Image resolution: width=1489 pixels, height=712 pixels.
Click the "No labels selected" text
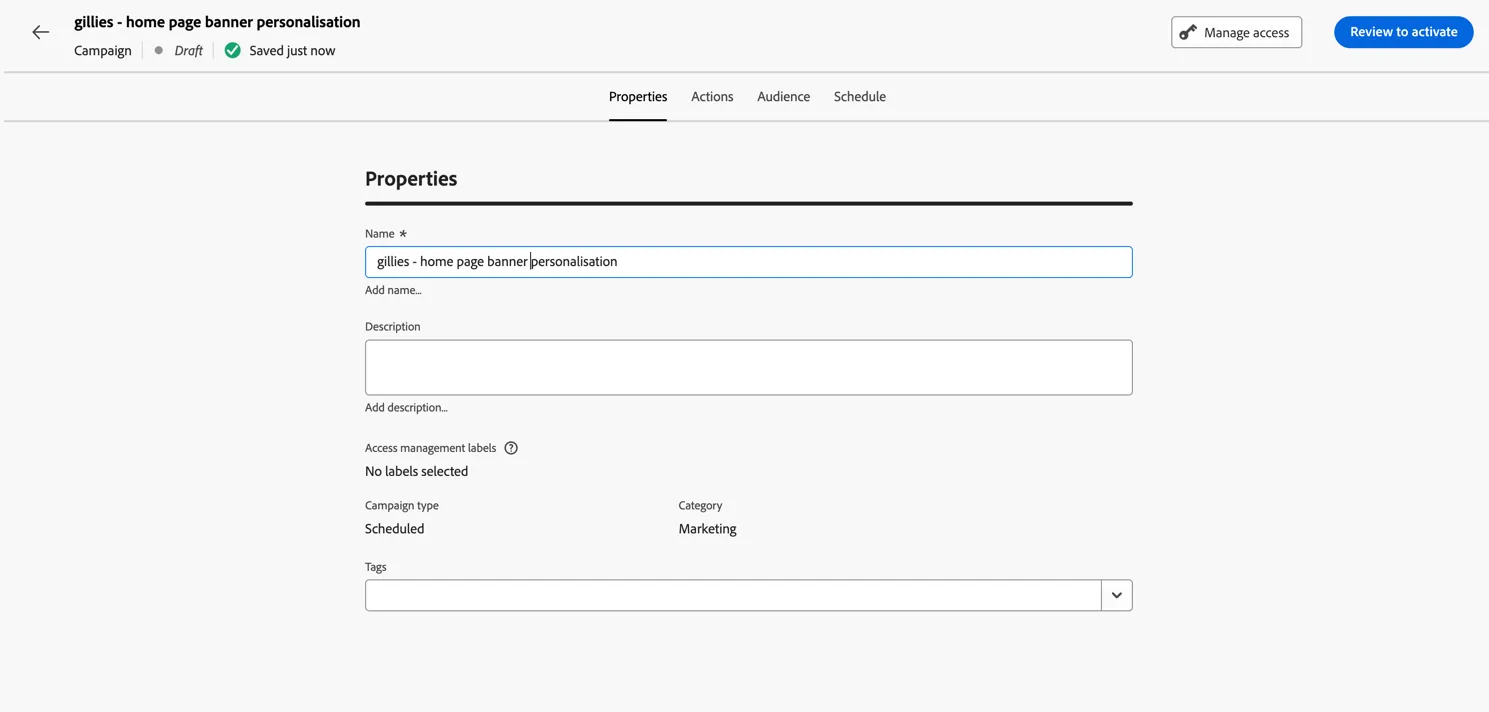(416, 471)
